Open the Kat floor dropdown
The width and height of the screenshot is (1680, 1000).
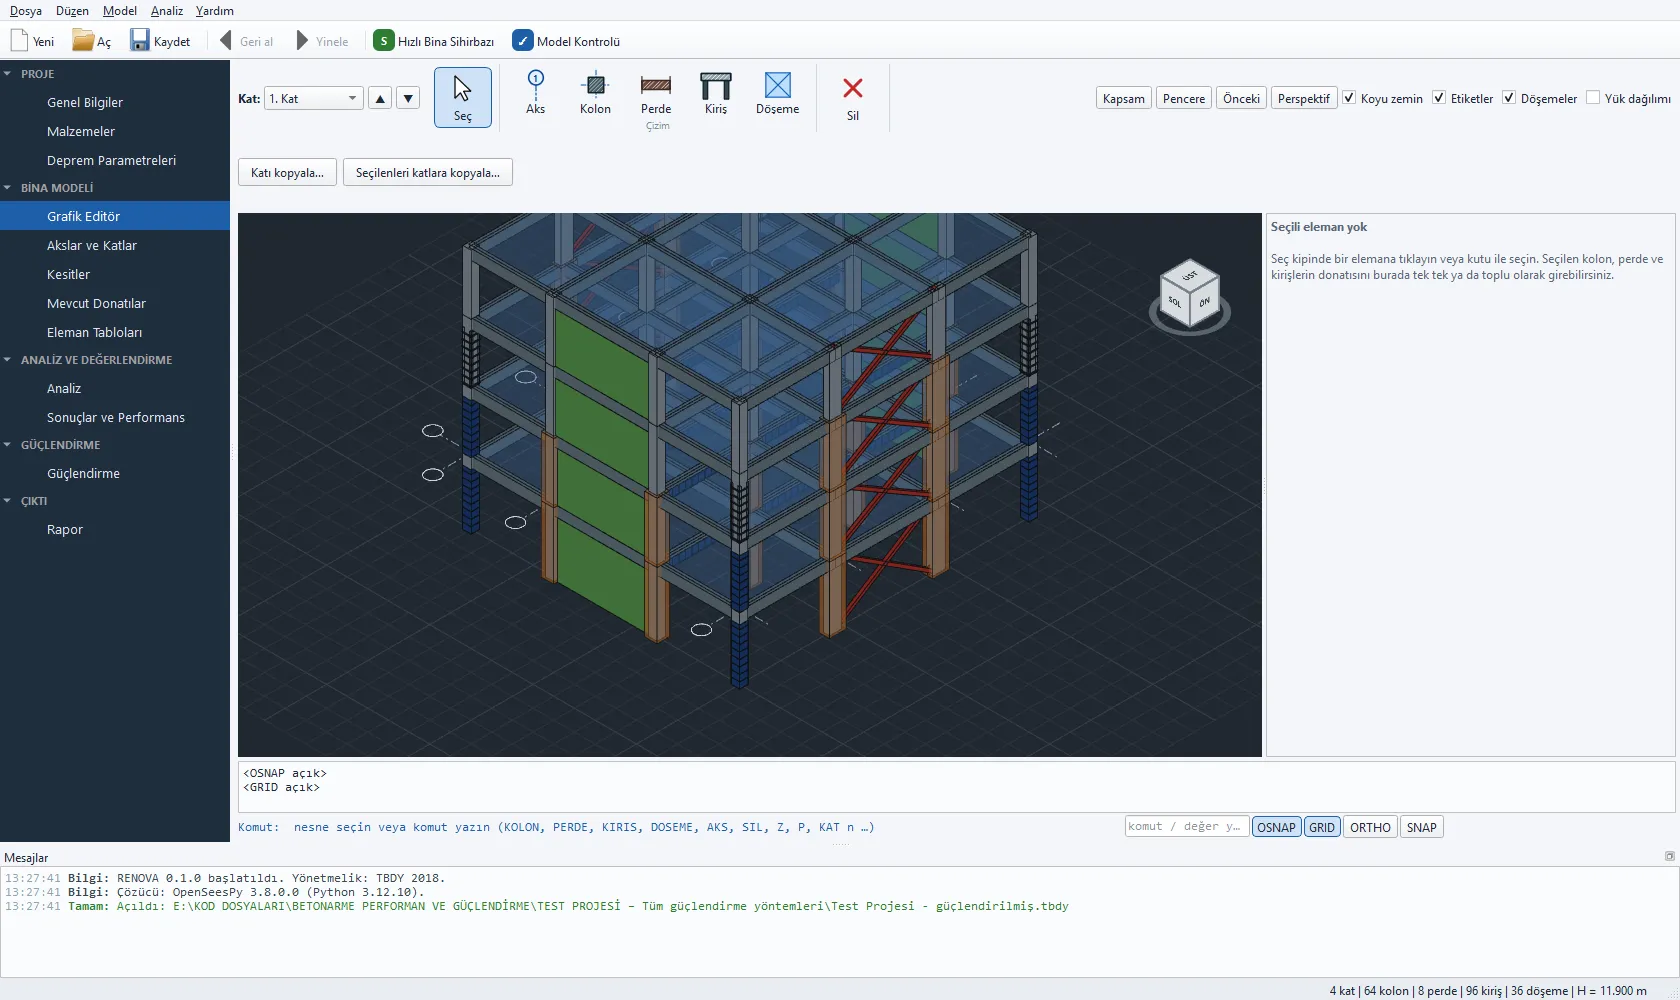(314, 98)
